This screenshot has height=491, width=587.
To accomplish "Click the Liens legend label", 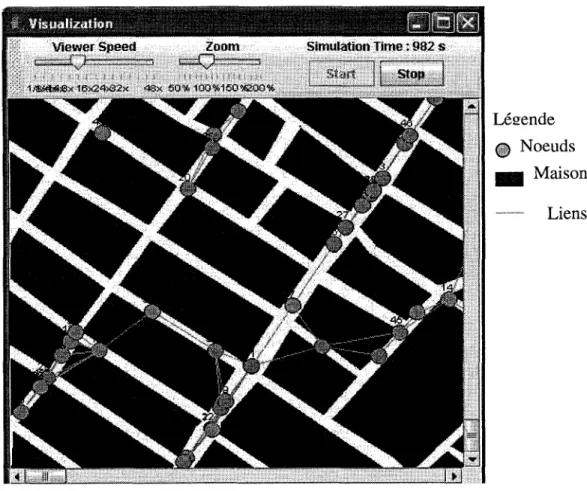I will (x=567, y=213).
